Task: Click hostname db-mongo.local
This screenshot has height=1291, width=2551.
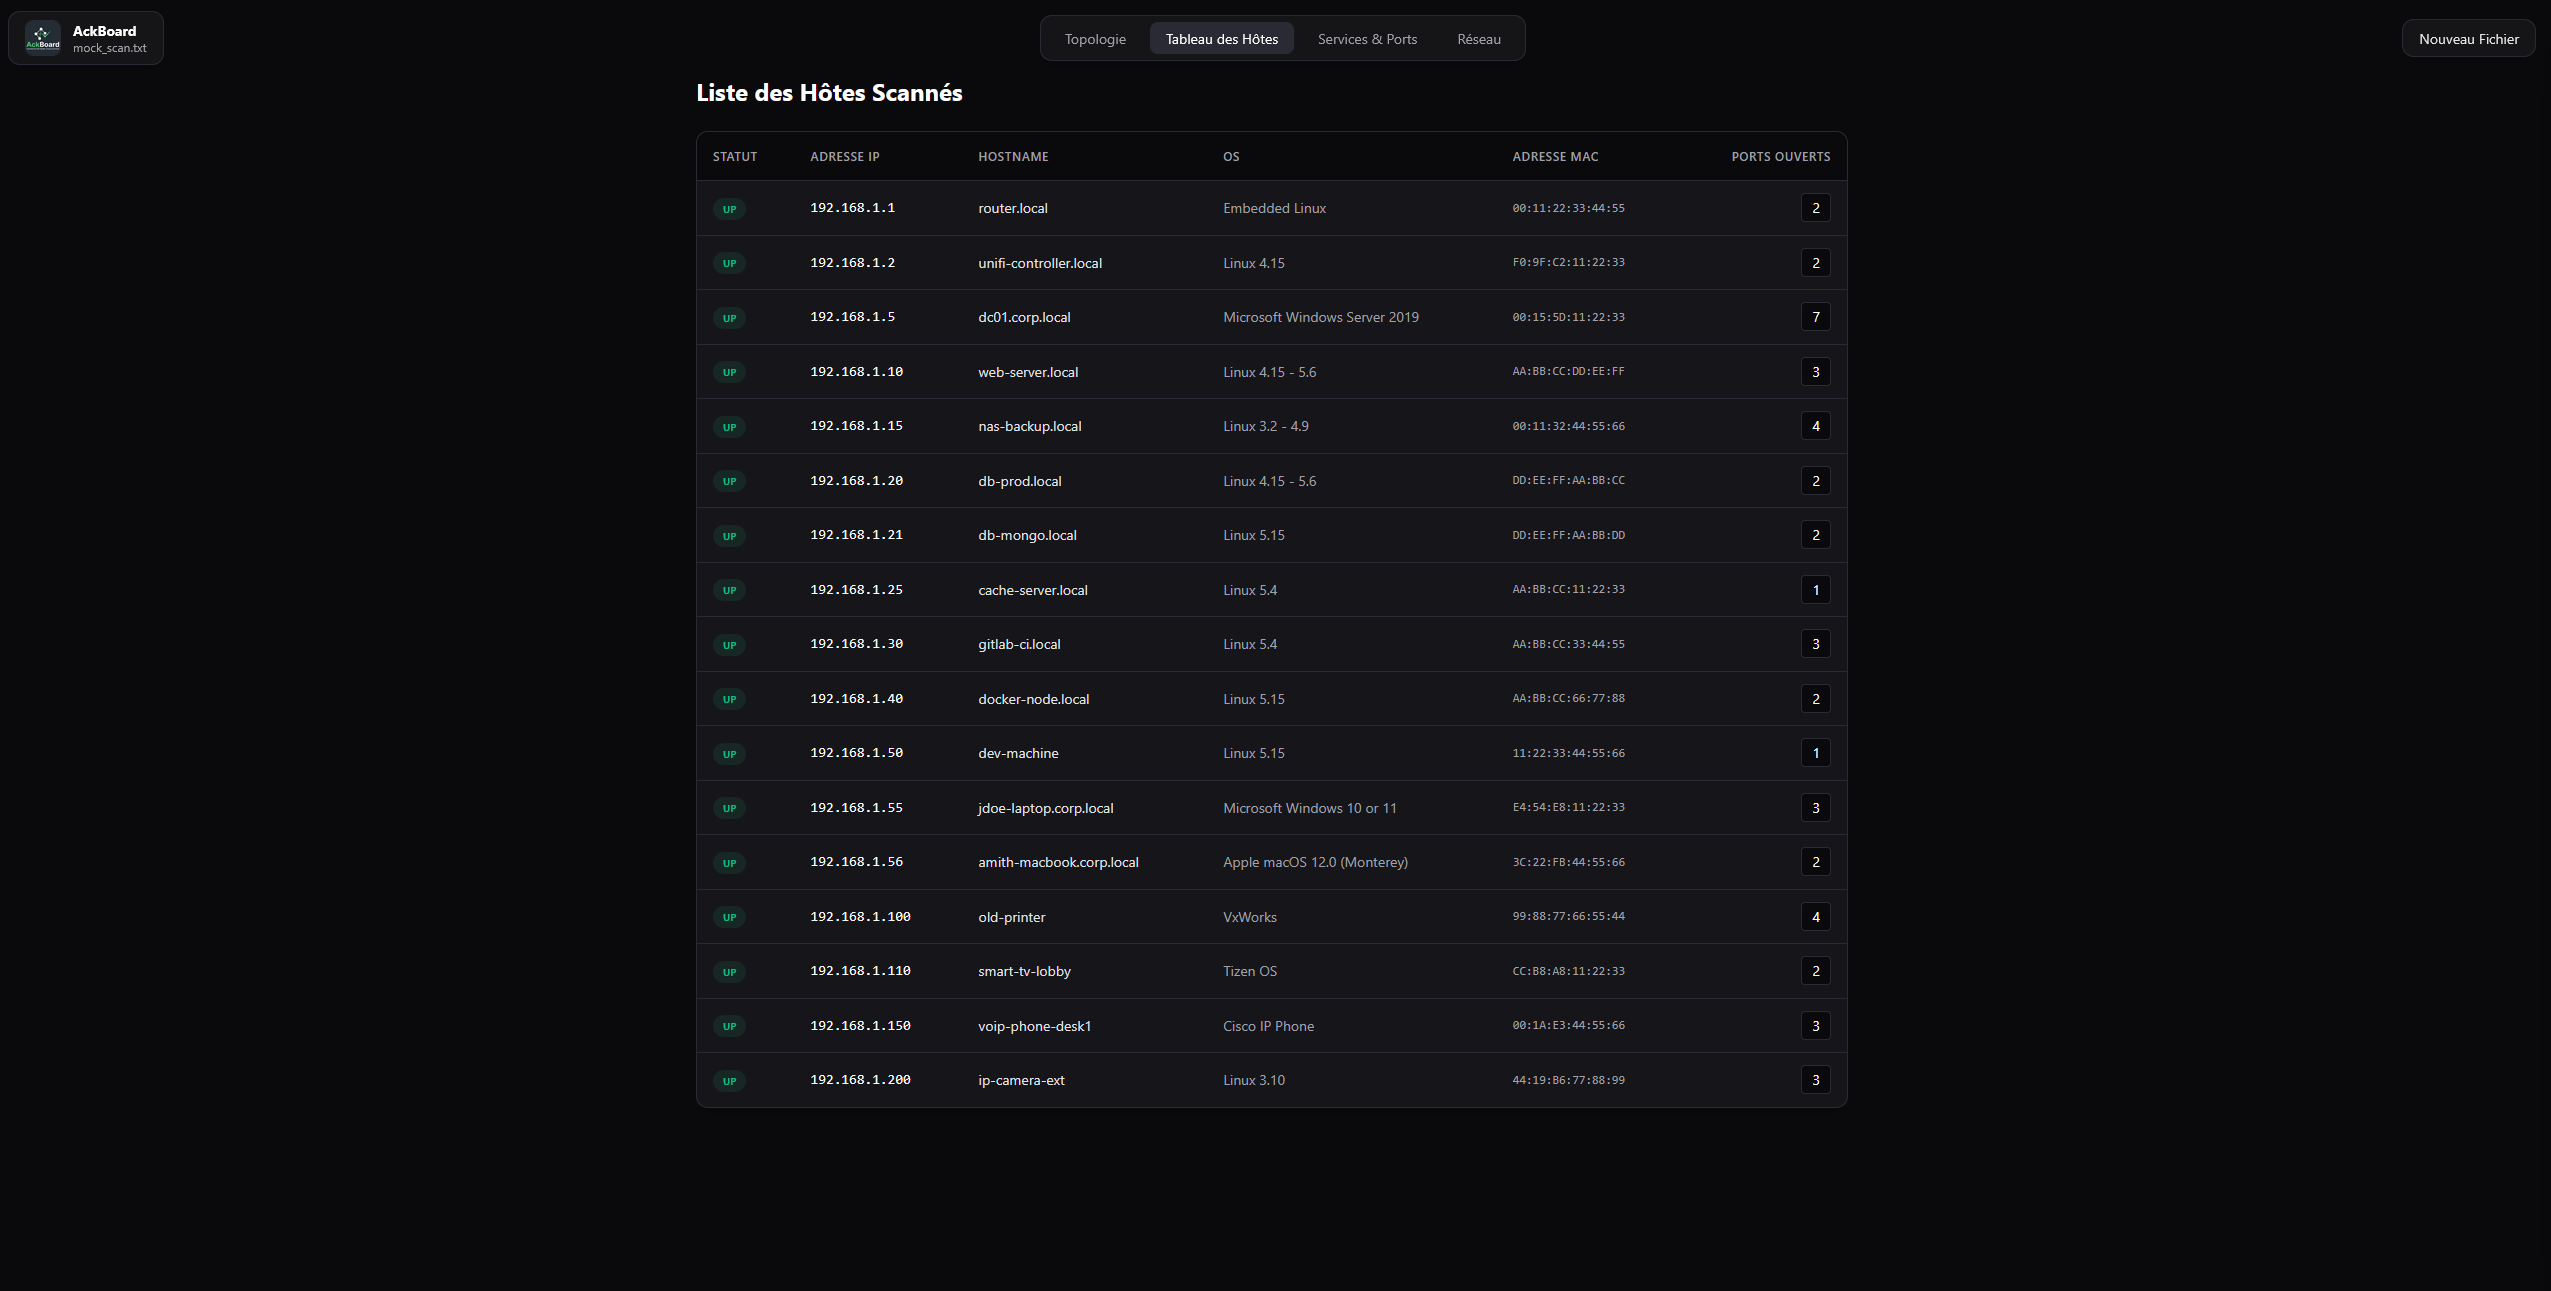Action: [1027, 535]
